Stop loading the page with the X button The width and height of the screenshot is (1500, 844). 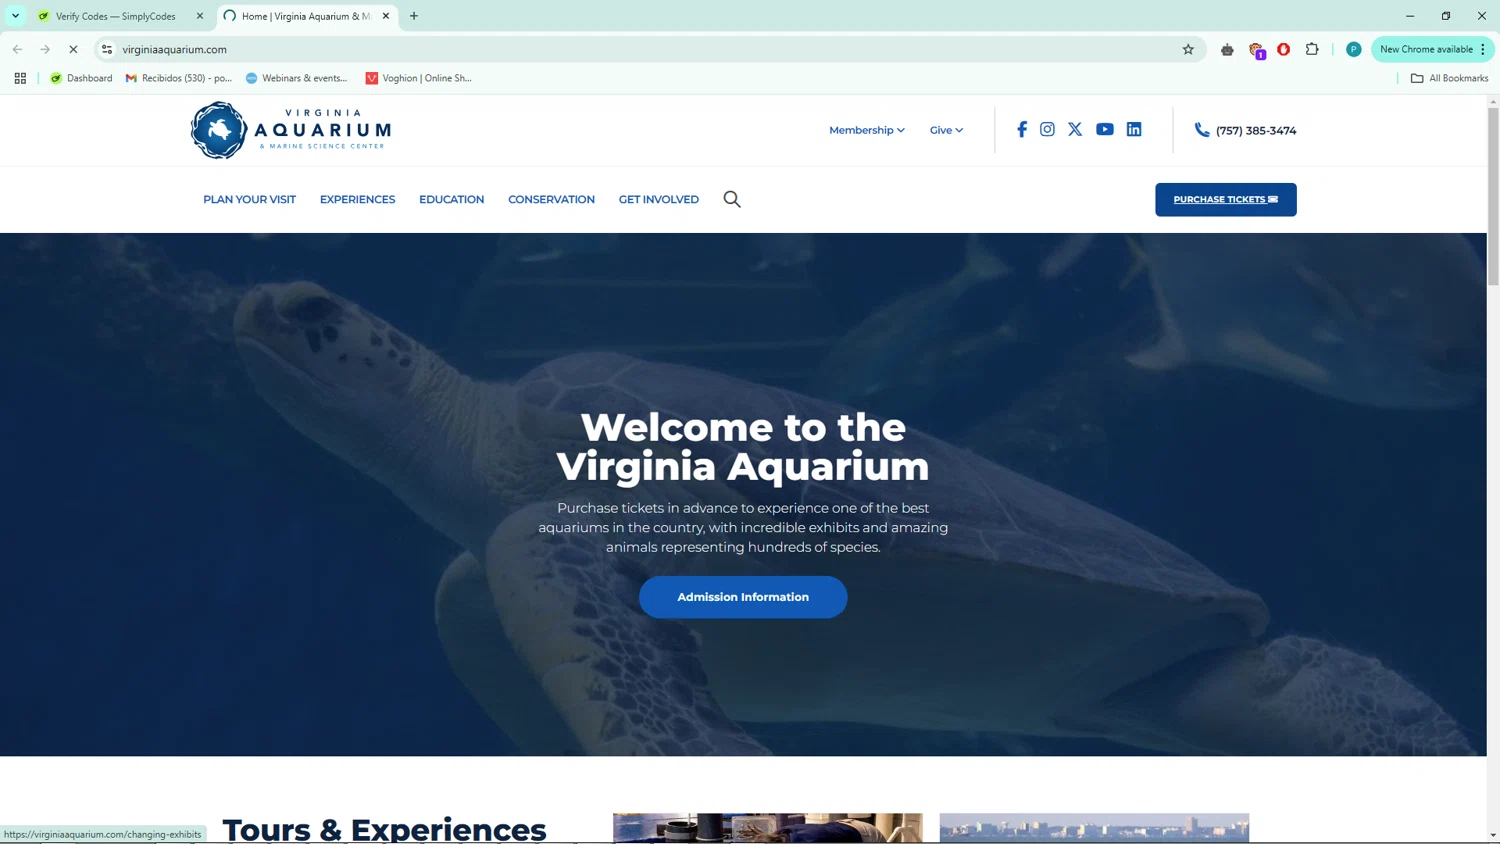pyautogui.click(x=73, y=49)
